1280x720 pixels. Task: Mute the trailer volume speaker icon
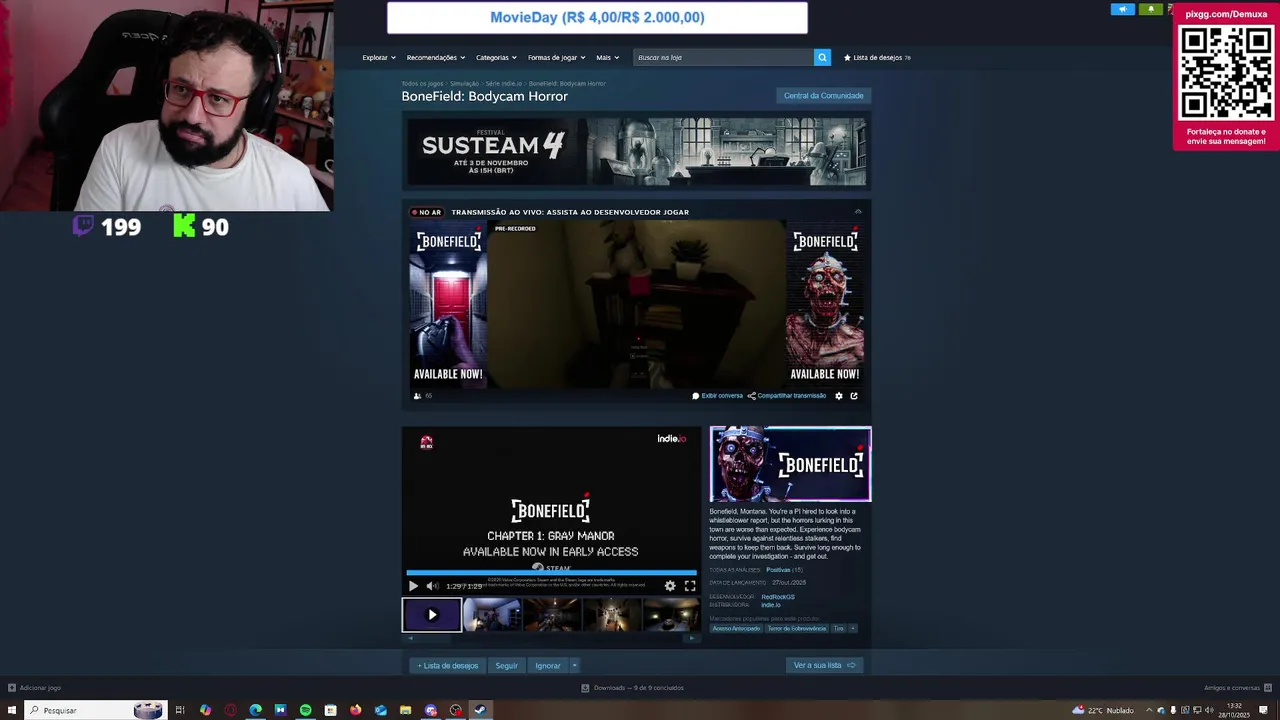[x=432, y=586]
